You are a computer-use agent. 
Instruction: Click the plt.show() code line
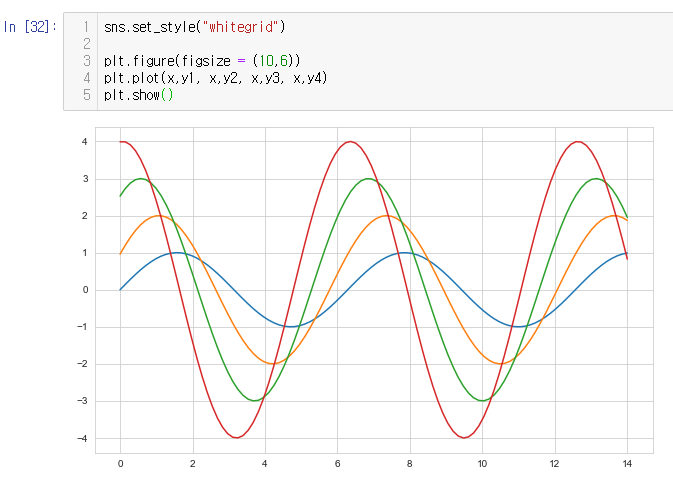pyautogui.click(x=138, y=95)
